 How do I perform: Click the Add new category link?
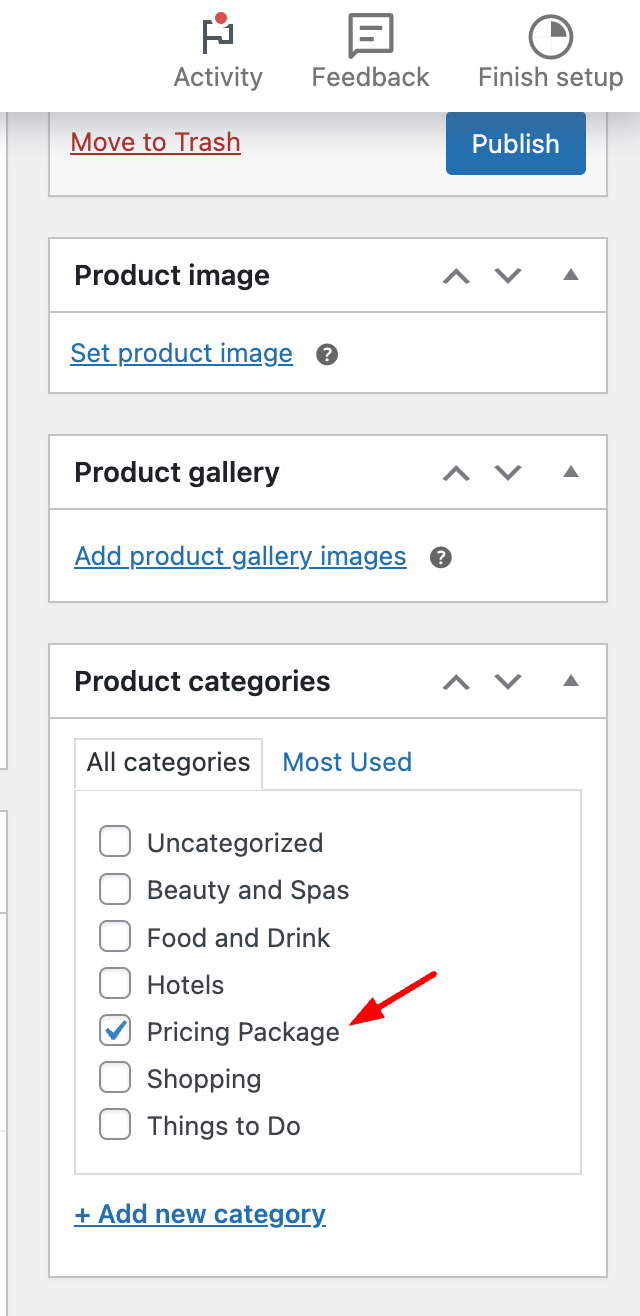coord(199,1213)
